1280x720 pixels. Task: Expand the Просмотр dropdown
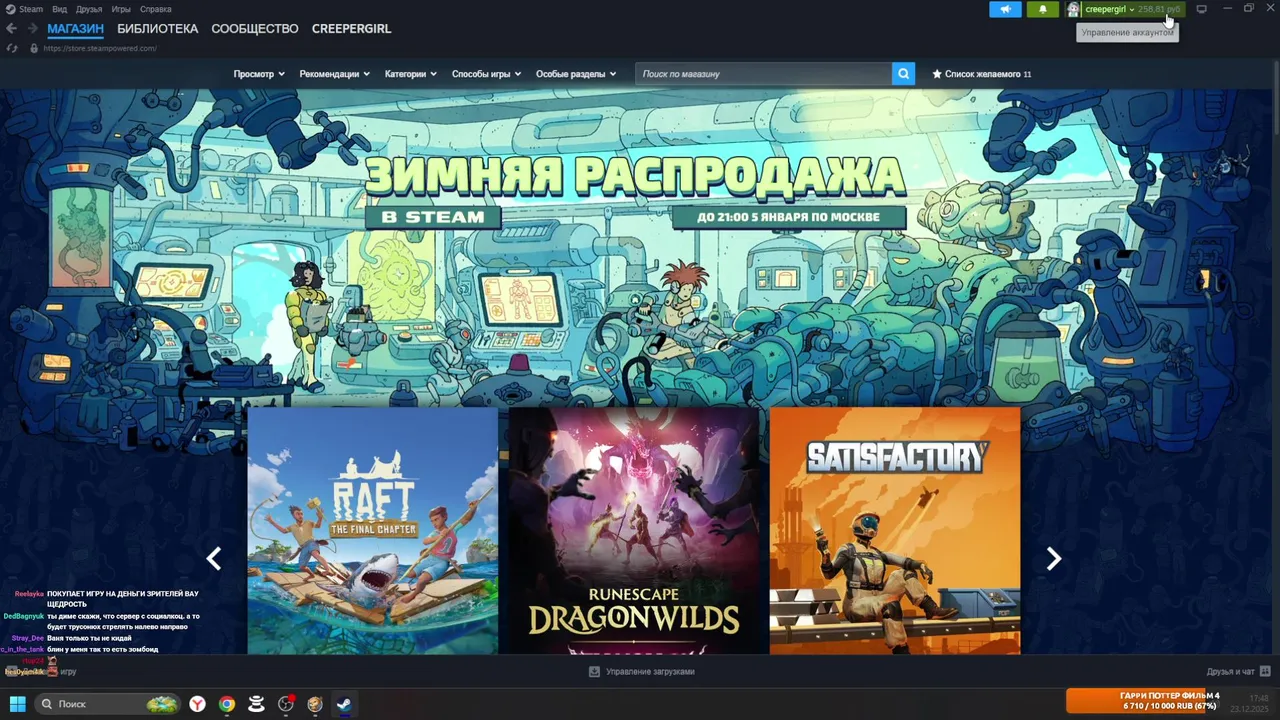pyautogui.click(x=259, y=74)
